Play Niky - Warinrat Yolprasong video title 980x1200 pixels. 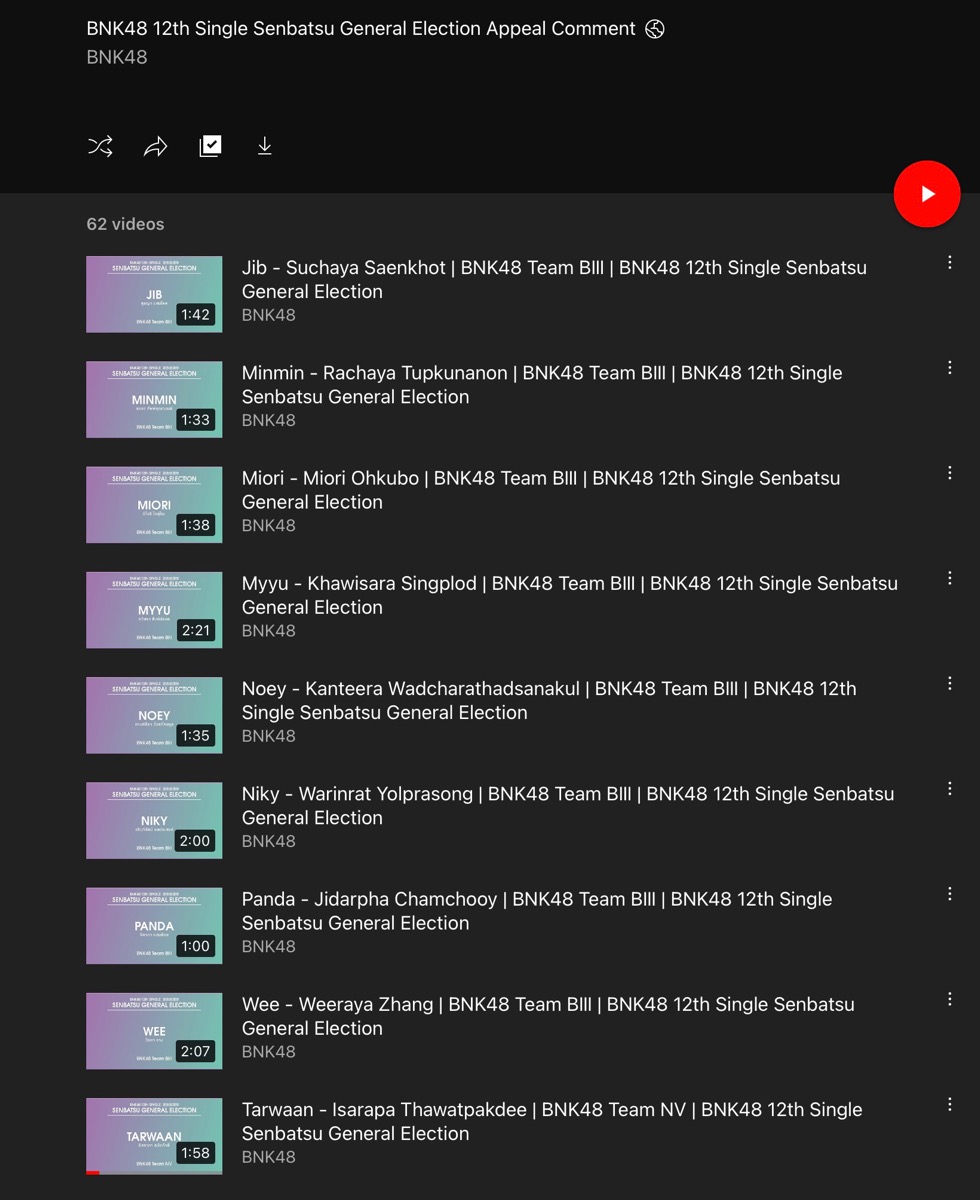point(568,806)
